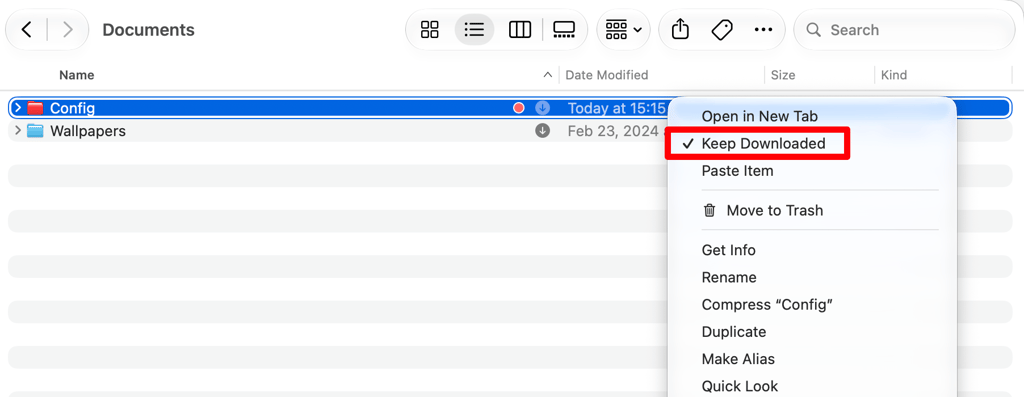The image size is (1024, 397).
Task: Sort by the Name column header
Action: pyautogui.click(x=77, y=75)
